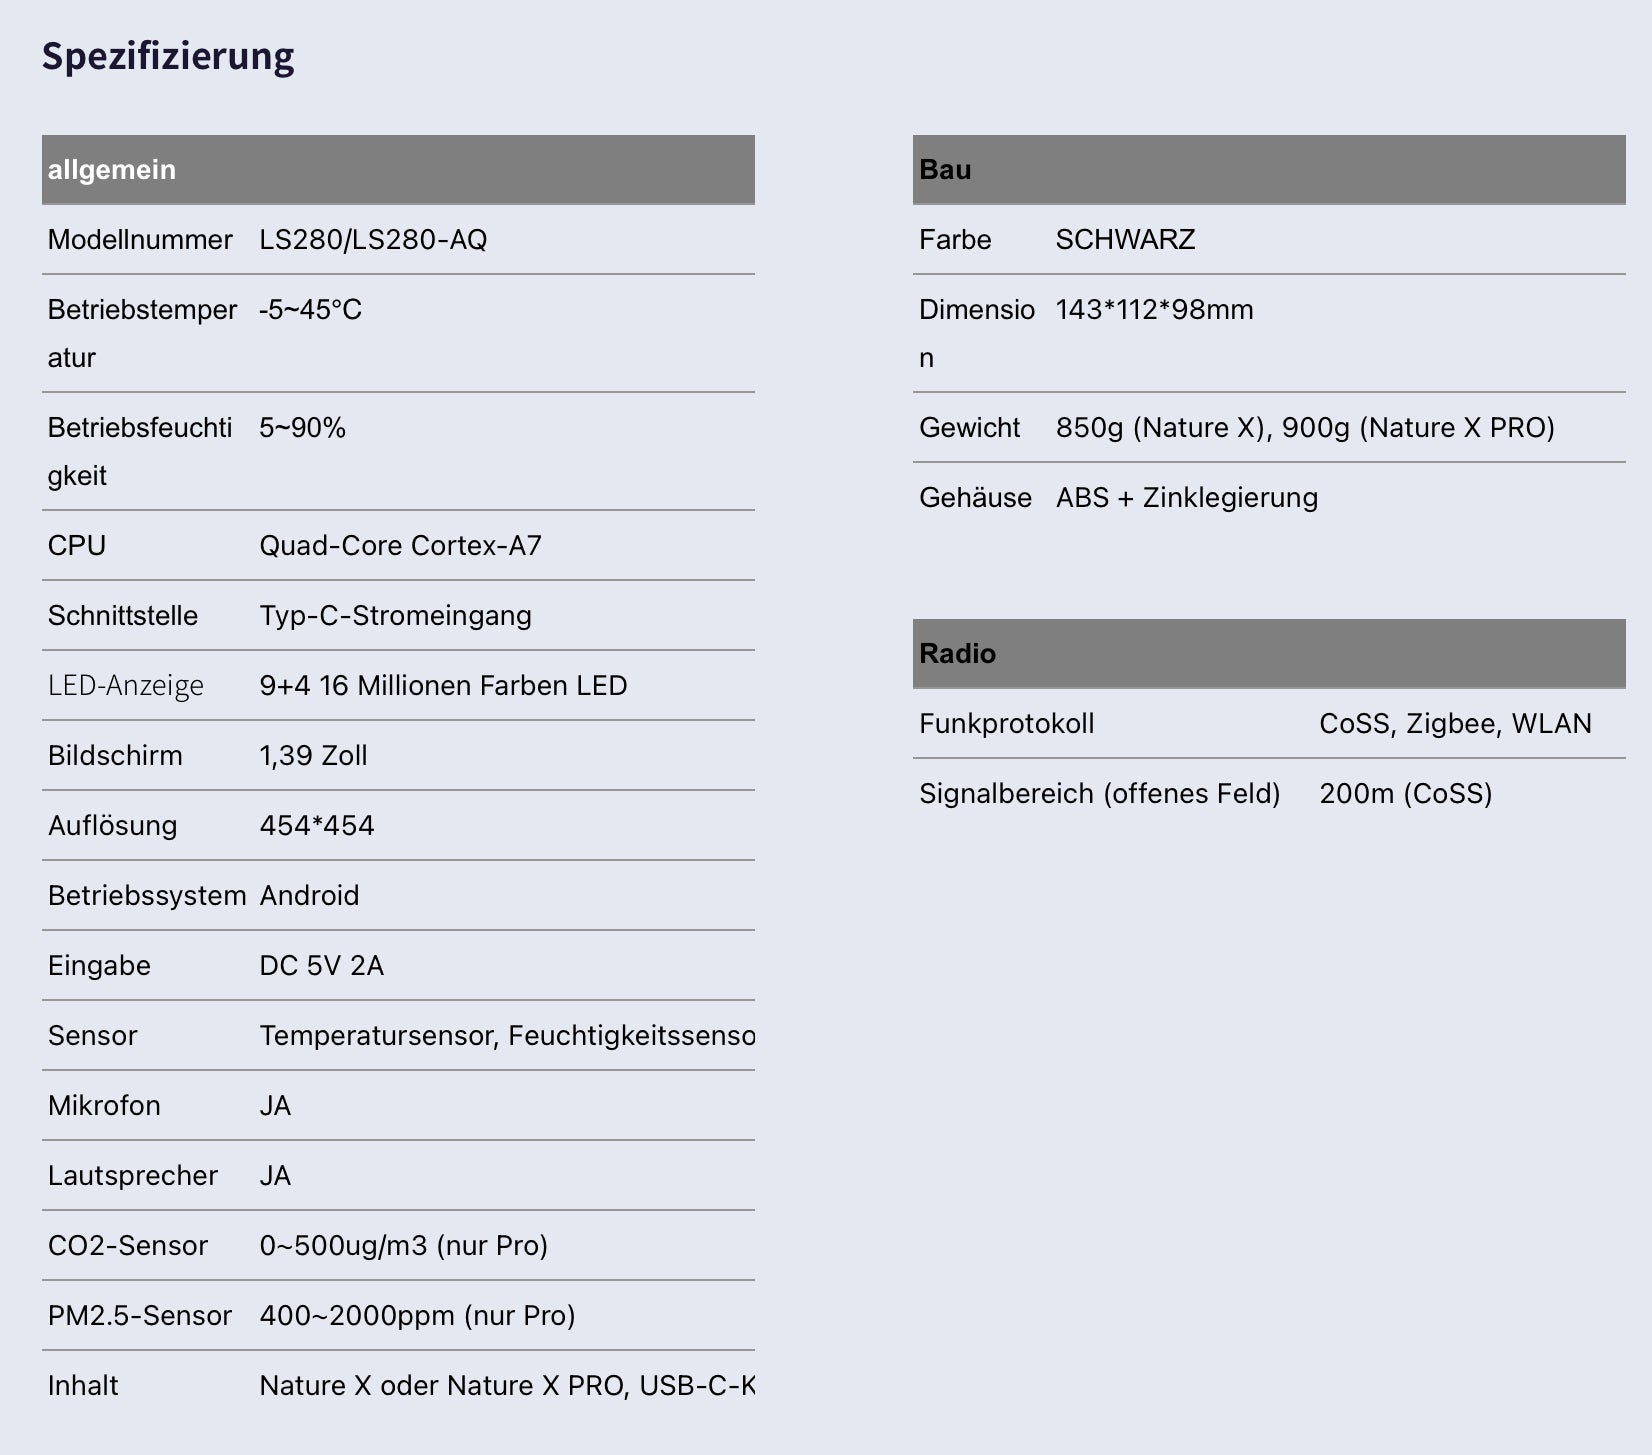Click the CO2-Sensor row label
Viewport: 1652px width, 1455px height.
click(128, 1246)
